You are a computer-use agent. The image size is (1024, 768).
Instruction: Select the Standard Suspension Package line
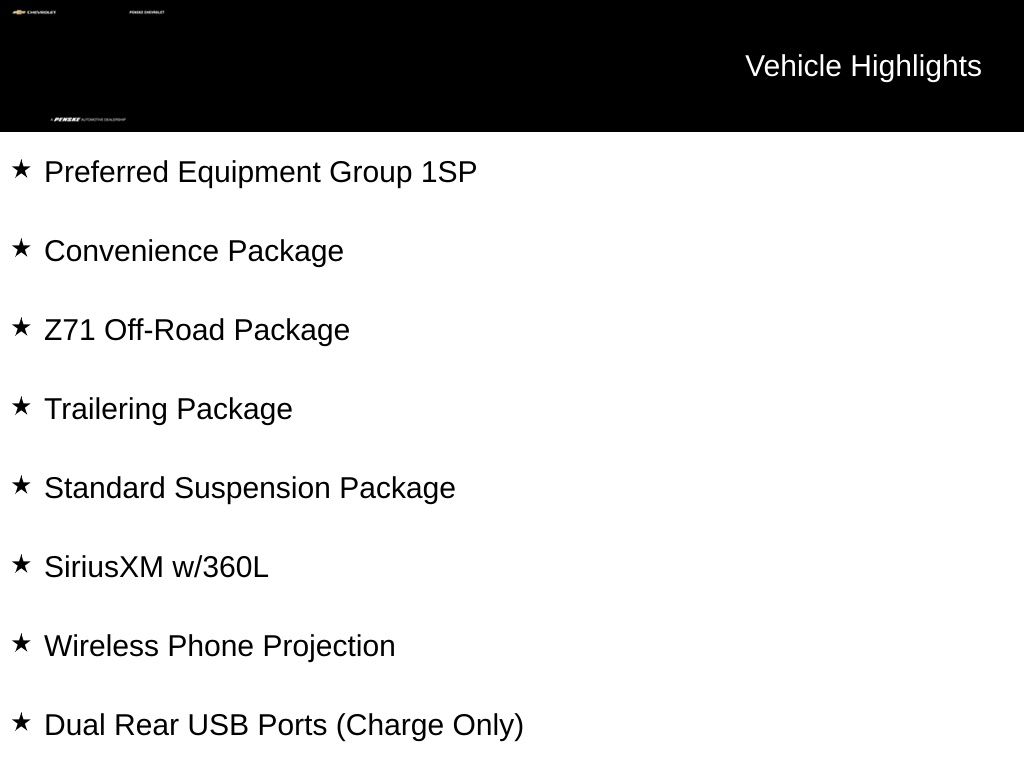click(x=250, y=489)
